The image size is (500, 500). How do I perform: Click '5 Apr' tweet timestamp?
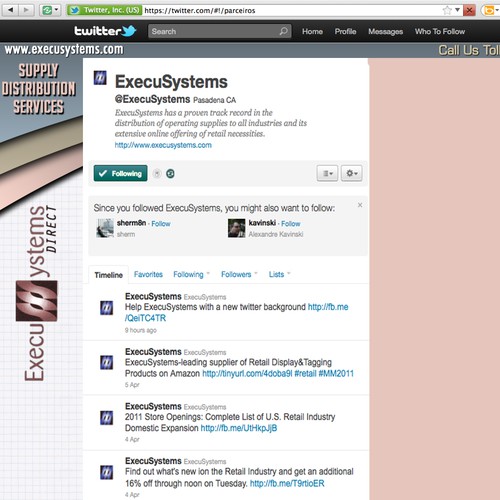tap(132, 385)
